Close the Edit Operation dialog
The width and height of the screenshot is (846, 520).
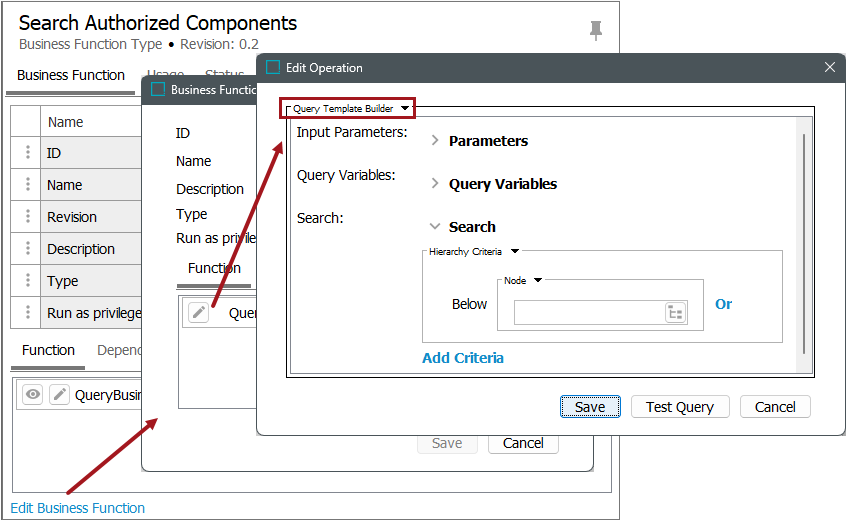pos(829,68)
